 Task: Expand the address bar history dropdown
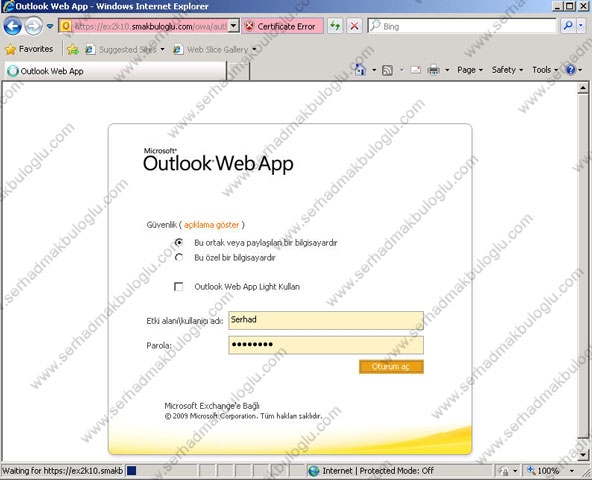(x=234, y=26)
